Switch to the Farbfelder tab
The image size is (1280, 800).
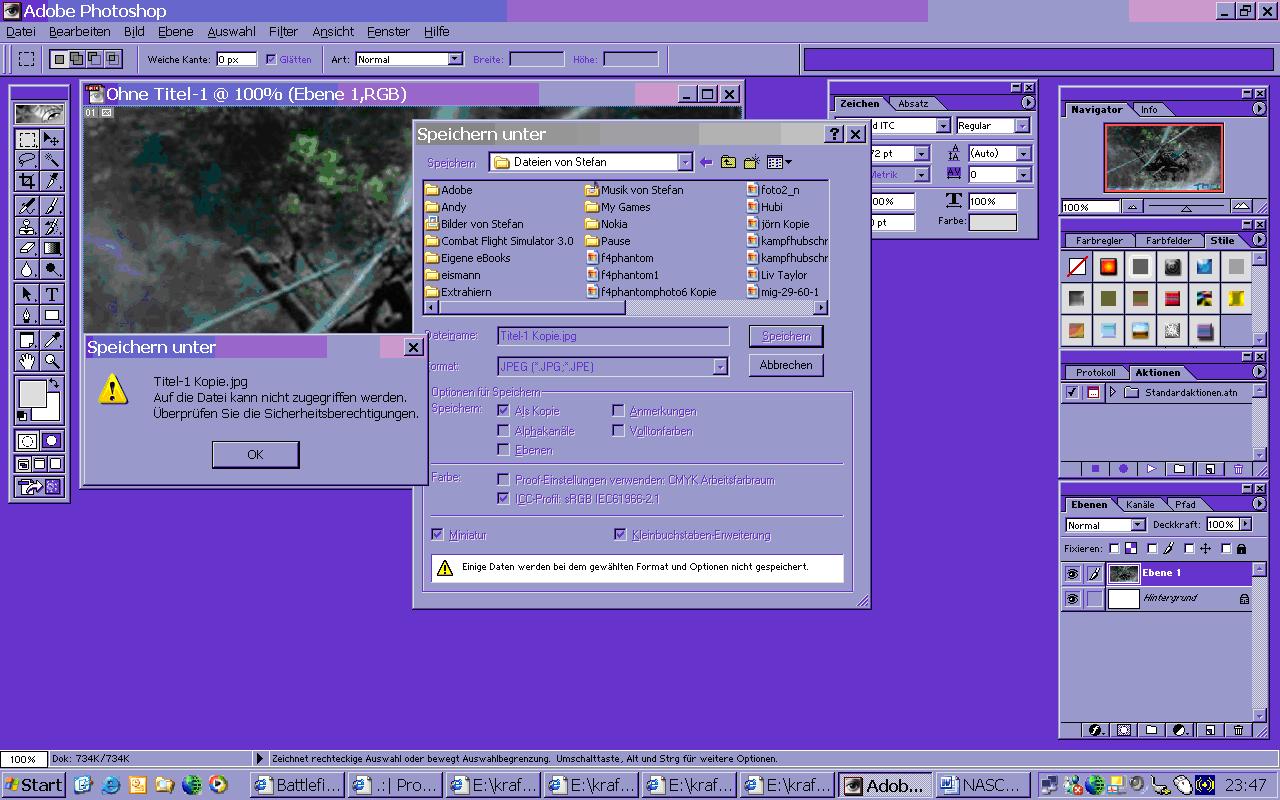coord(1168,241)
